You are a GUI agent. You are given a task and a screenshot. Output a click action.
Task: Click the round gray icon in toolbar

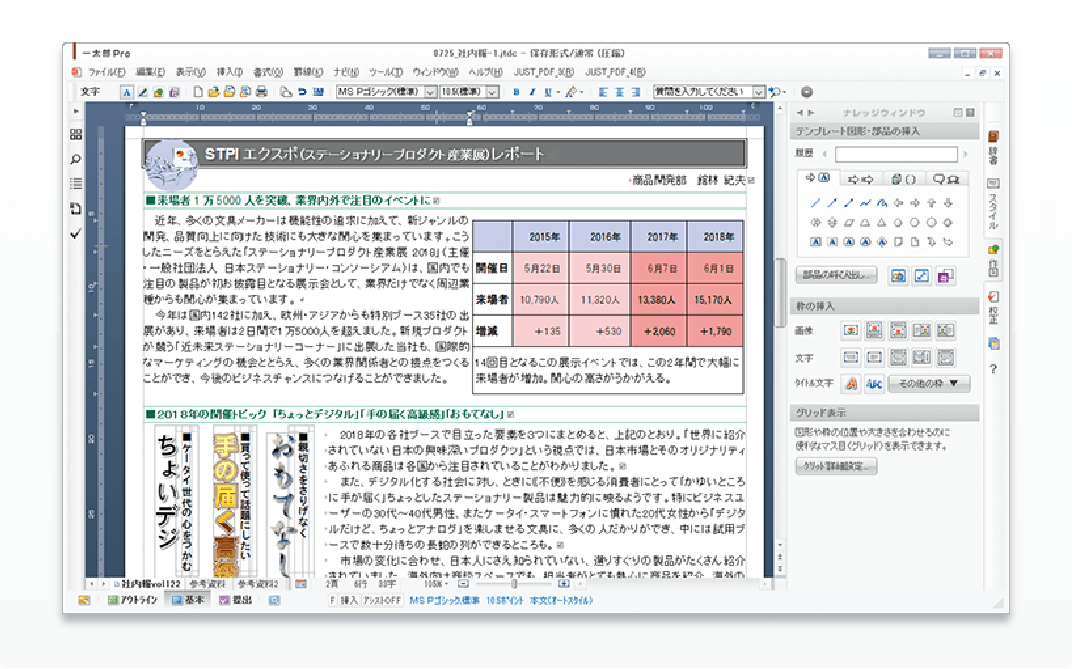coord(807,92)
